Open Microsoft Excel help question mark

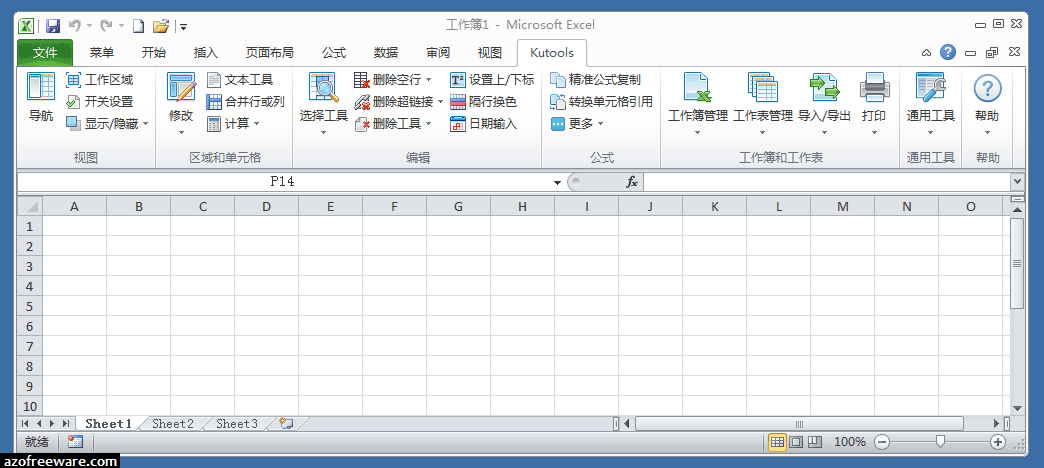[x=948, y=52]
